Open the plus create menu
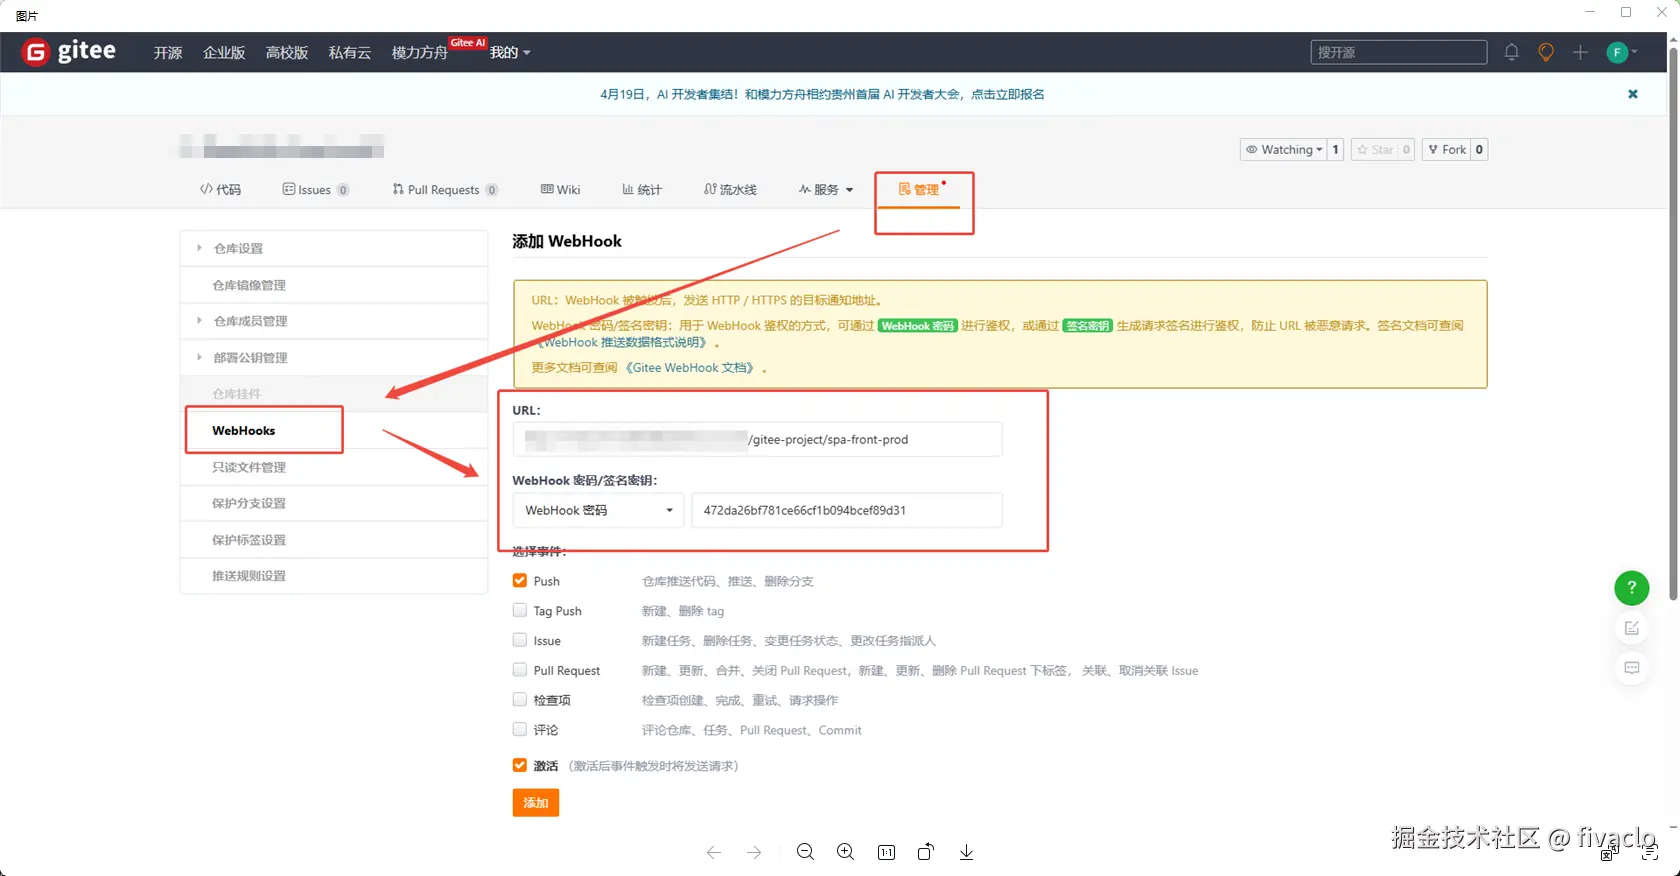Viewport: 1680px width, 876px height. tap(1580, 52)
